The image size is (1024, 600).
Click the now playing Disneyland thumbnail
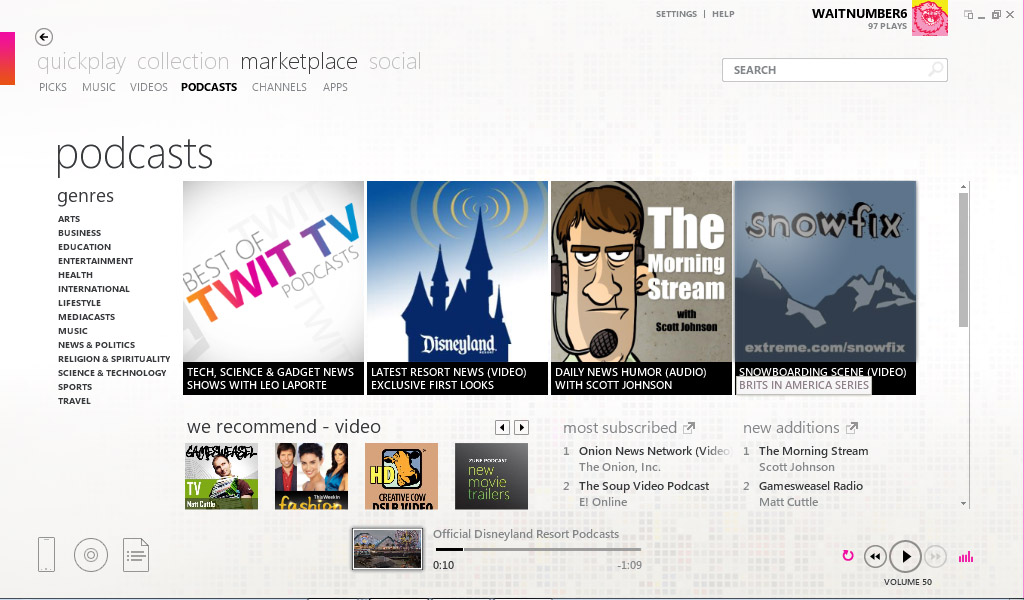pos(387,549)
